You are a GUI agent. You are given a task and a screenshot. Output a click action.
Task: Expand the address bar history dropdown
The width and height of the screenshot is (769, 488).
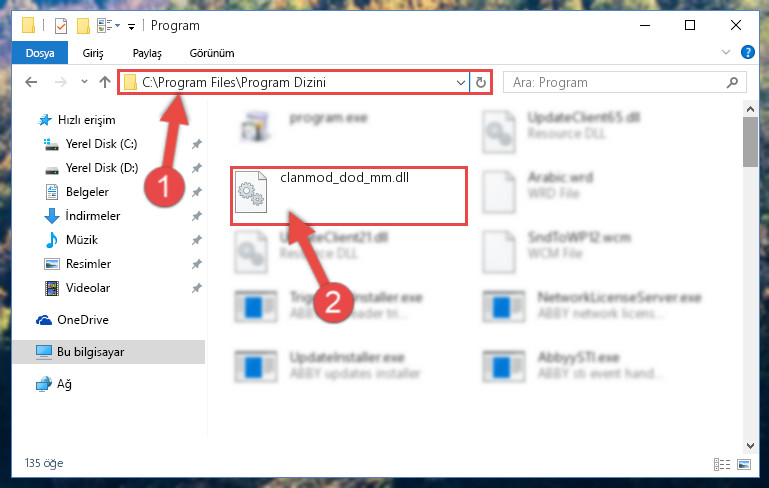pyautogui.click(x=461, y=82)
